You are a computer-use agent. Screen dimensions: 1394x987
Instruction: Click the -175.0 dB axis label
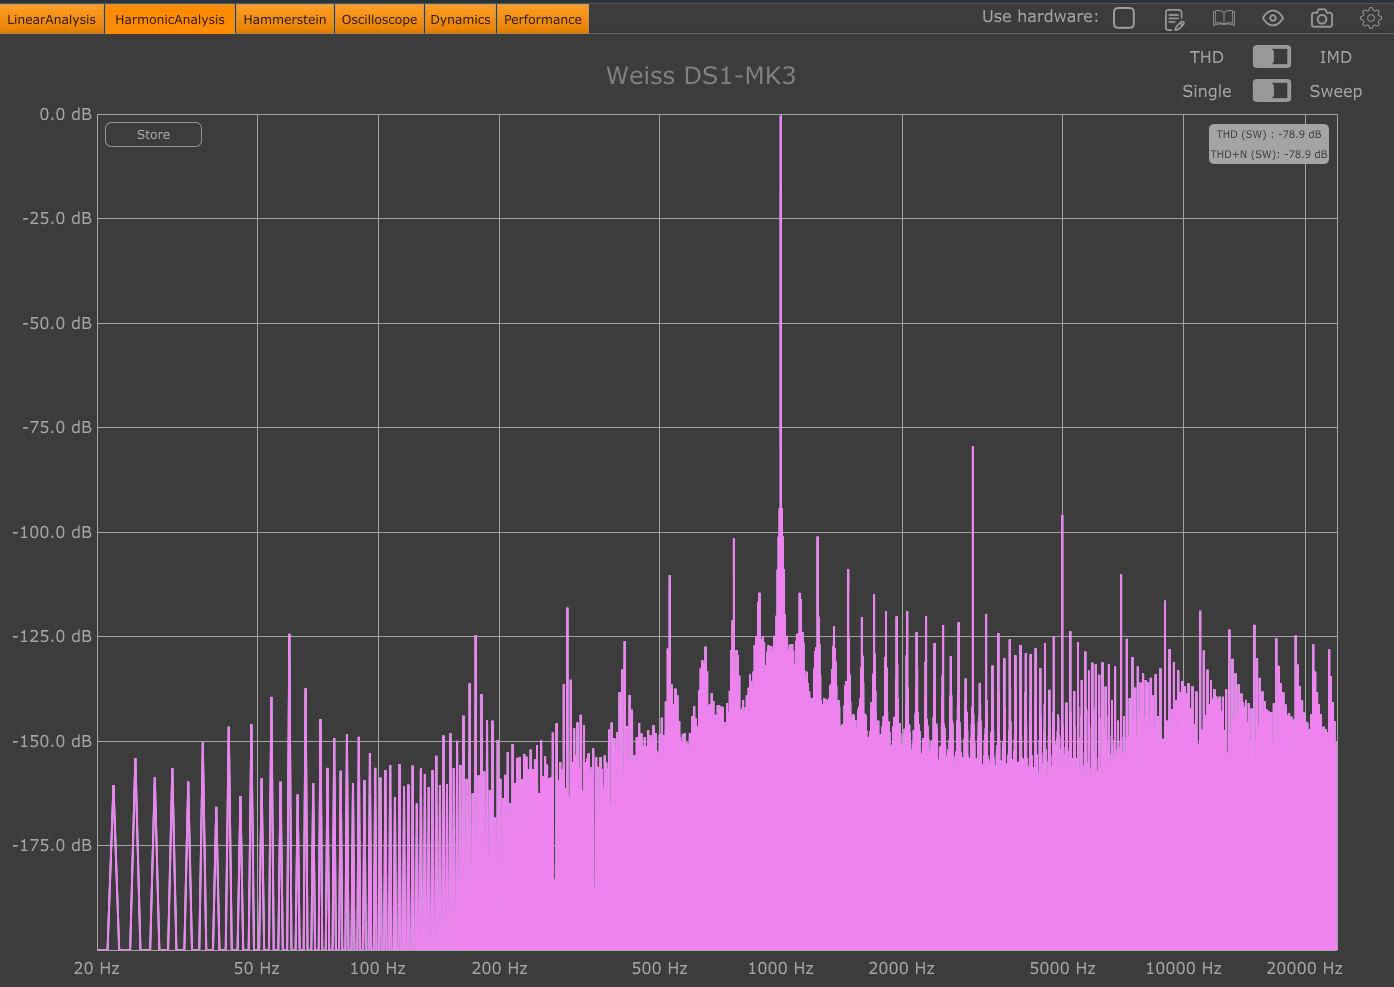[52, 845]
